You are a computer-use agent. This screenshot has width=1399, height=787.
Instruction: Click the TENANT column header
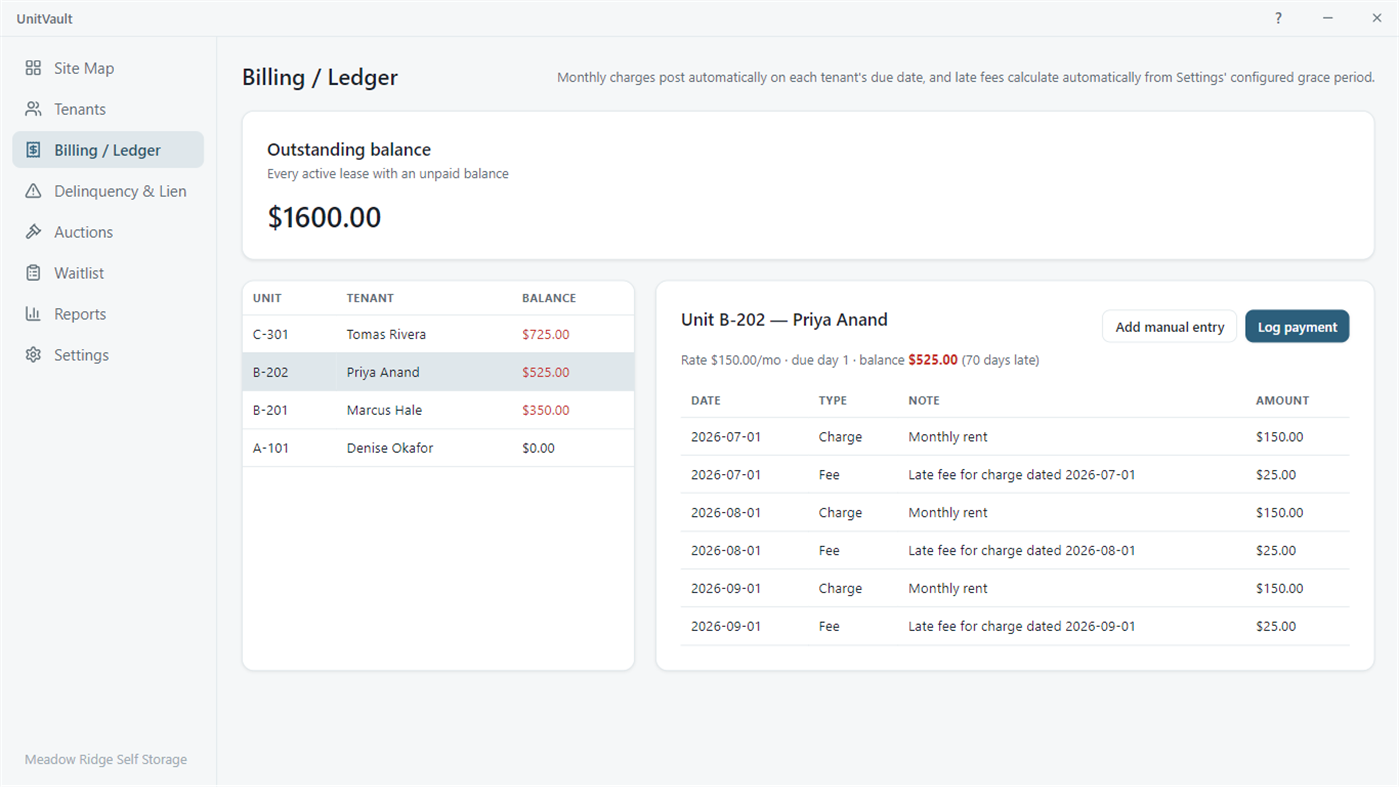370,298
